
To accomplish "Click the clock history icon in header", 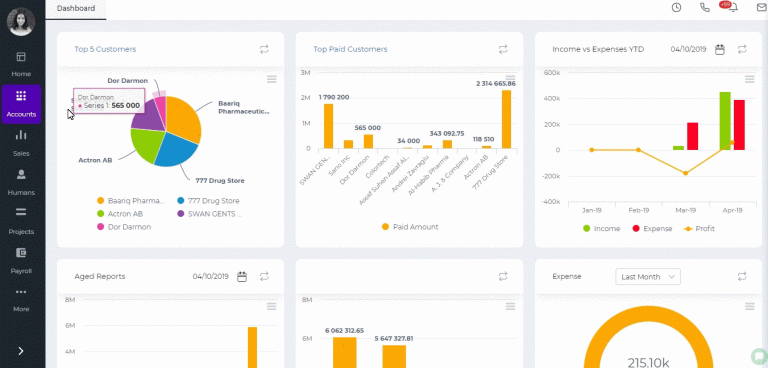I will point(676,8).
